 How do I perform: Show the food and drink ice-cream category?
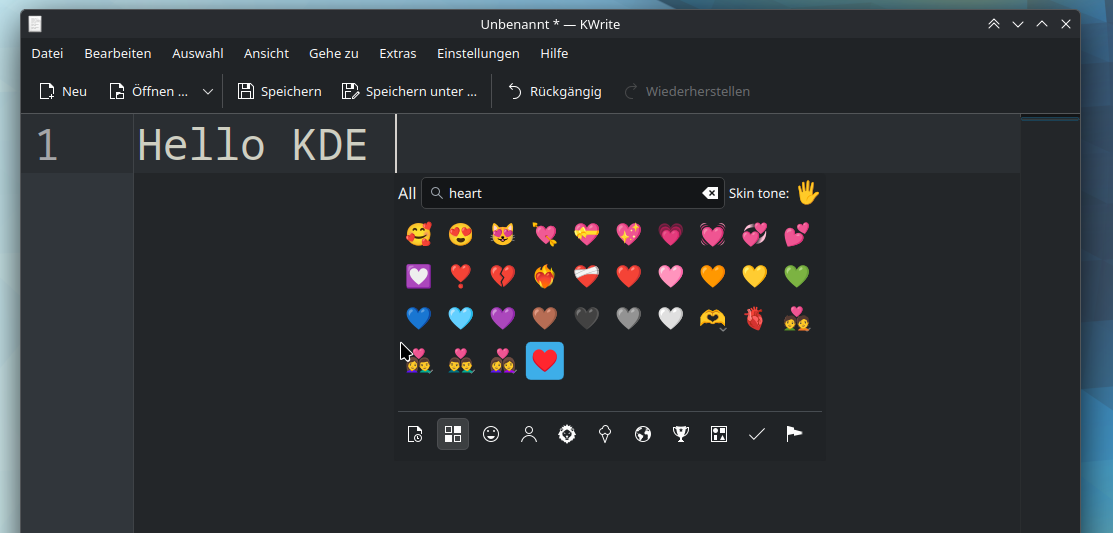605,434
